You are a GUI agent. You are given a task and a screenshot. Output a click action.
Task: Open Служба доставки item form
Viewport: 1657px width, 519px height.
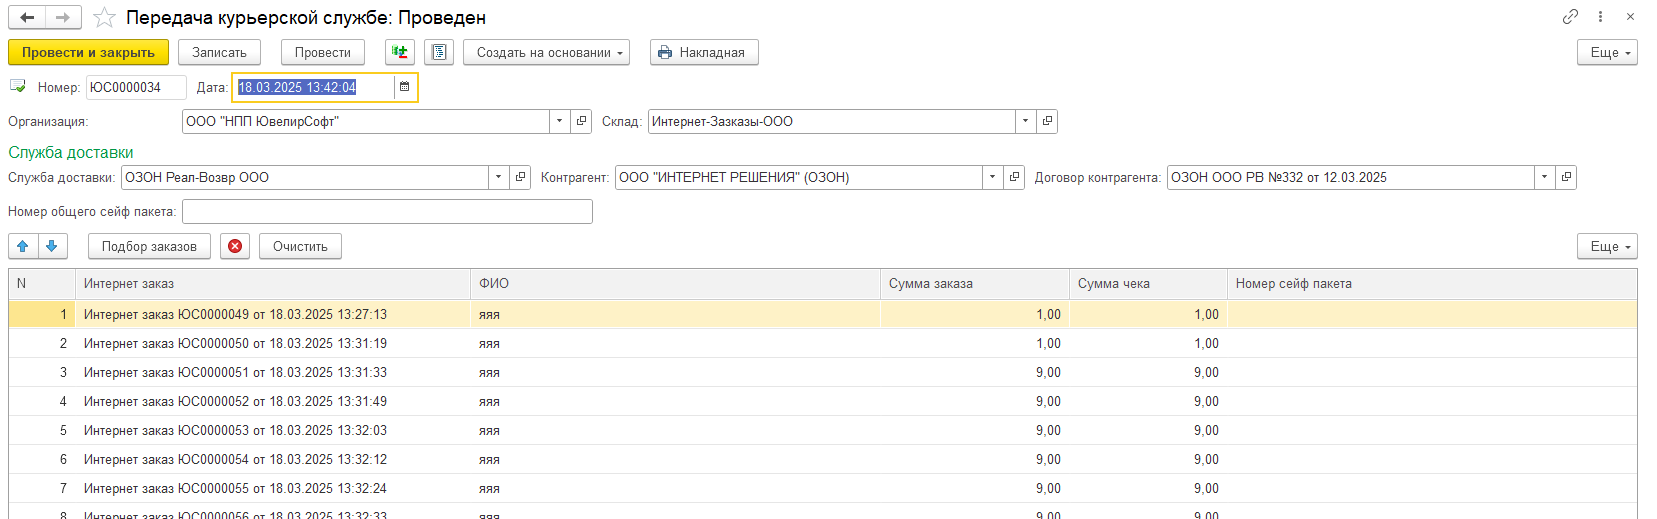[520, 177]
